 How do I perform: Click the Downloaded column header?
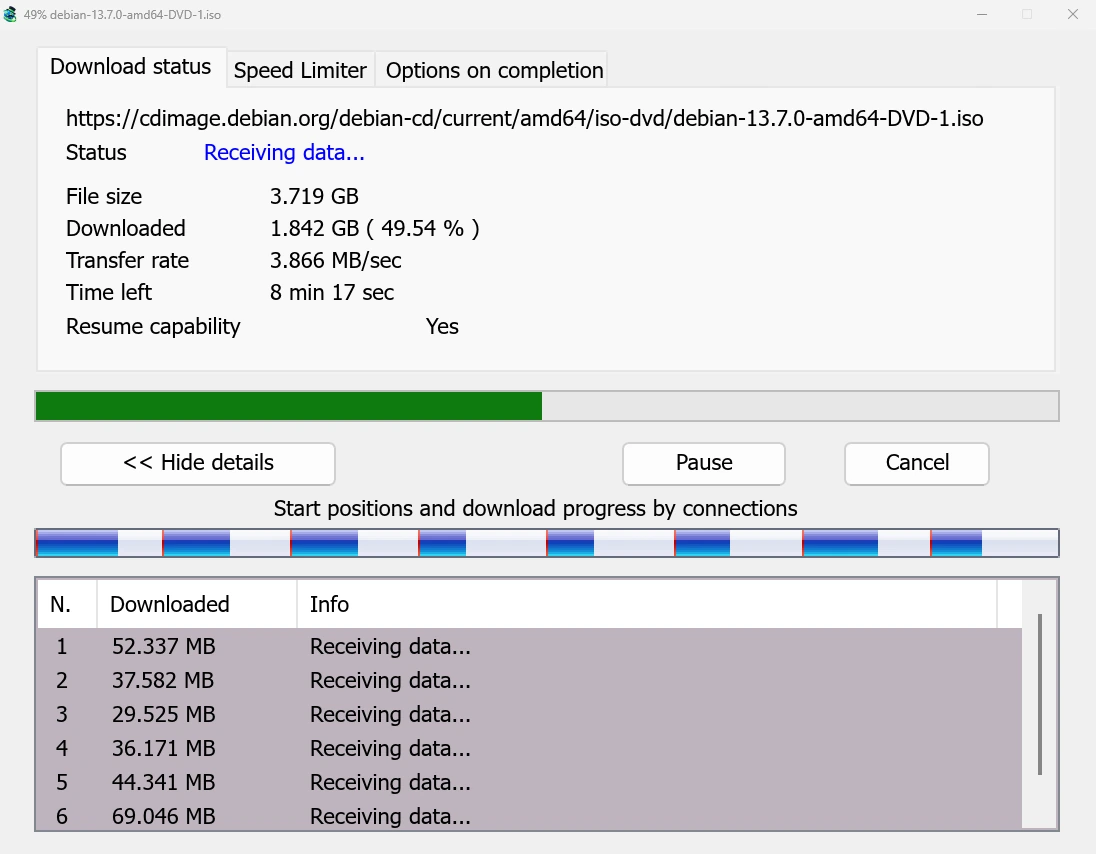[197, 605]
